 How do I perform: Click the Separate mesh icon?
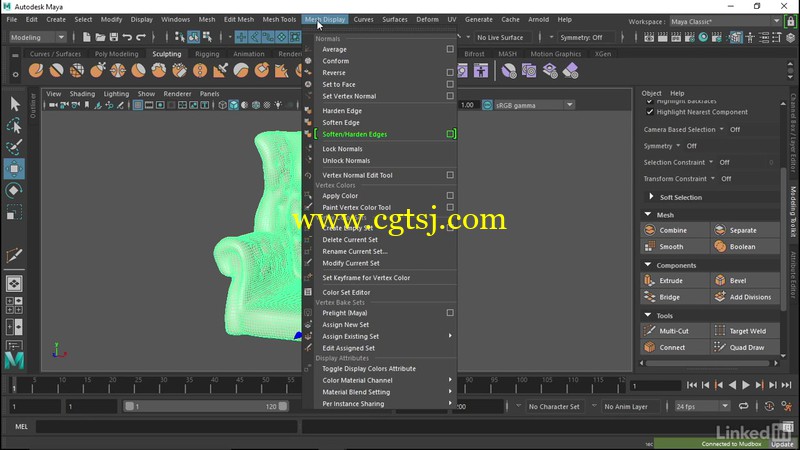[720, 230]
